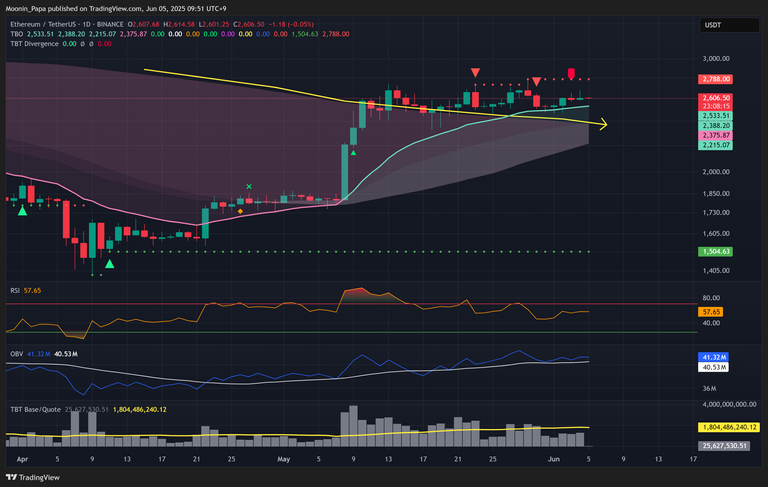Click the 2,533.51 teal price label on axis
The image size is (768, 487).
click(x=716, y=116)
